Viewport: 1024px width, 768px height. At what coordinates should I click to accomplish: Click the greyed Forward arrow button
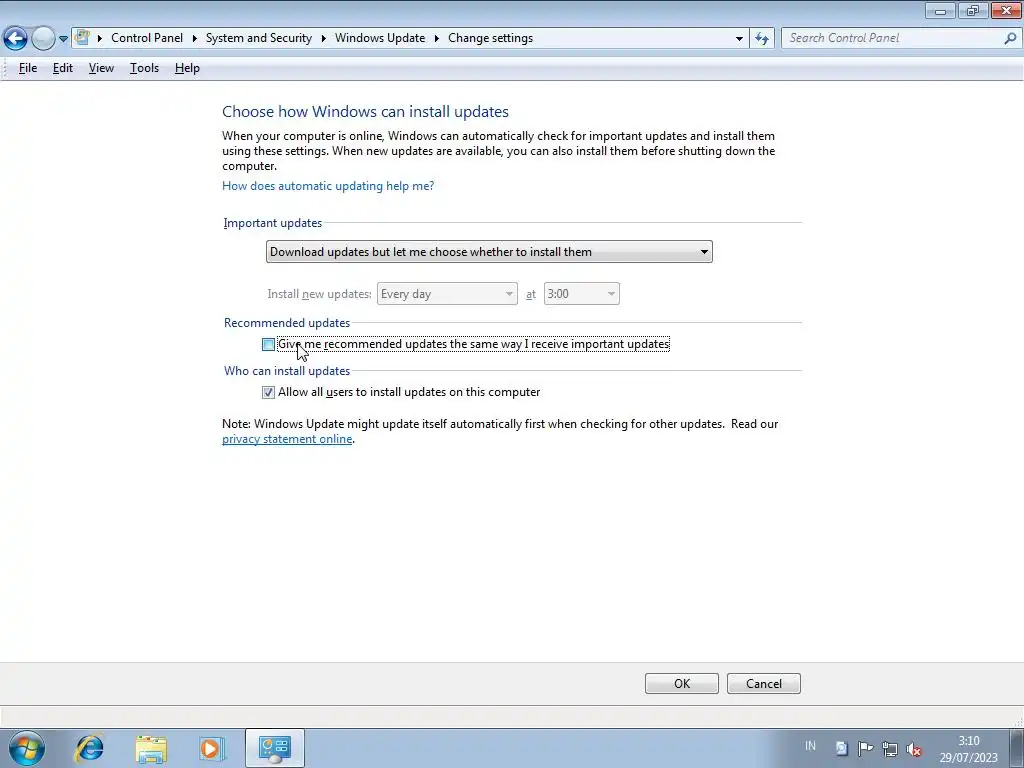(x=43, y=39)
